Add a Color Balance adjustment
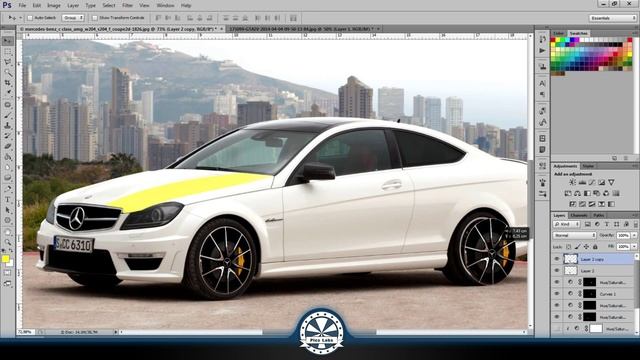Viewport: 640px width, 360px height. coord(577,193)
